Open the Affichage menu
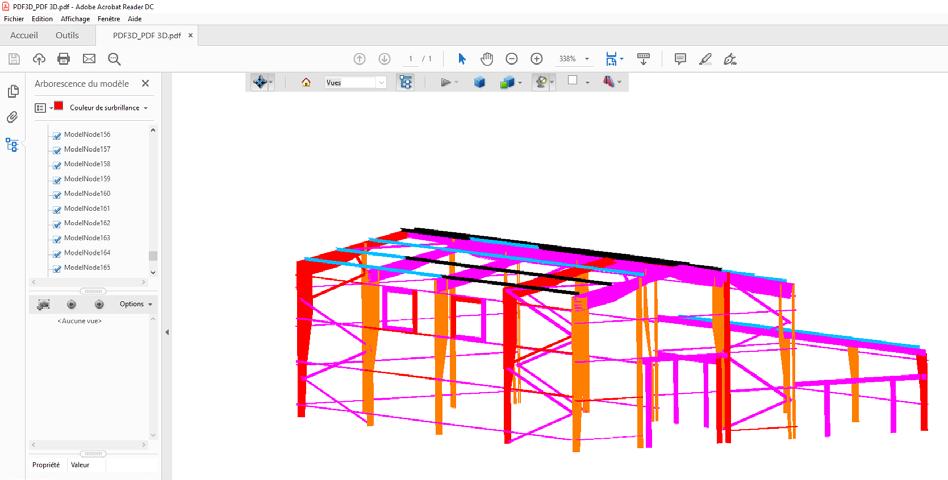Image resolution: width=948 pixels, height=480 pixels. [75, 19]
